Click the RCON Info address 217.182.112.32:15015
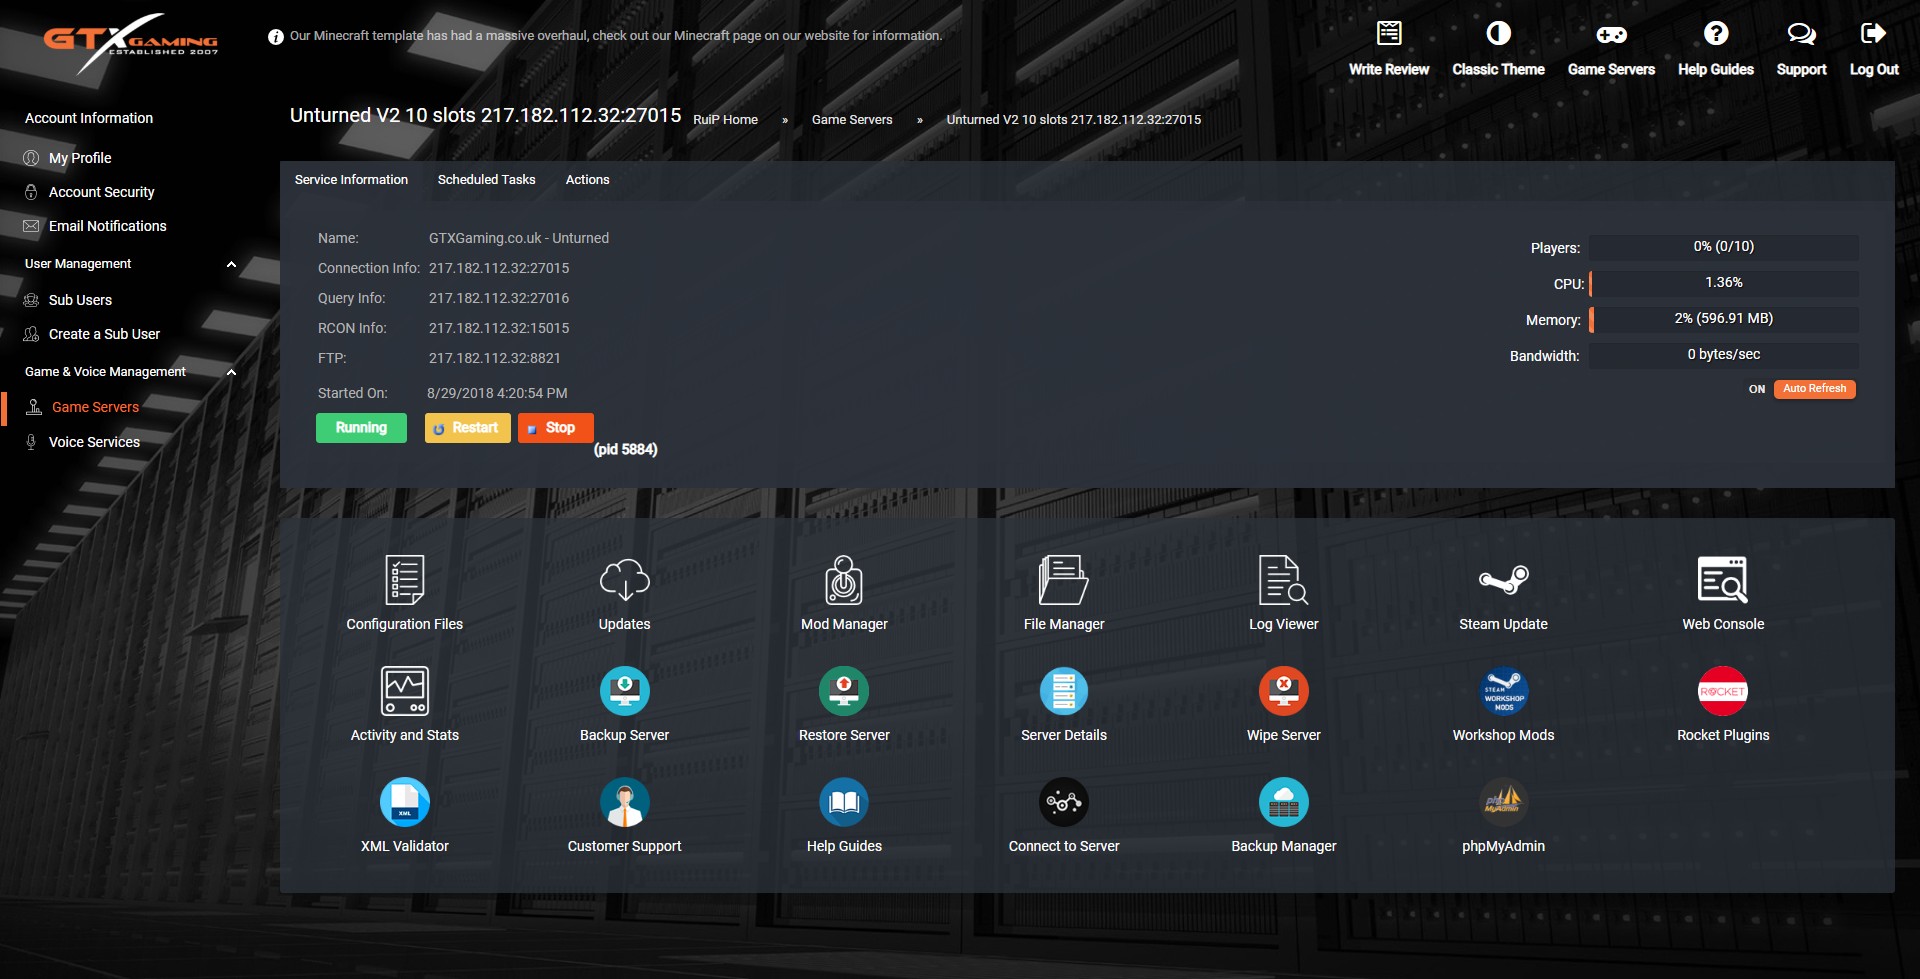 click(x=499, y=328)
